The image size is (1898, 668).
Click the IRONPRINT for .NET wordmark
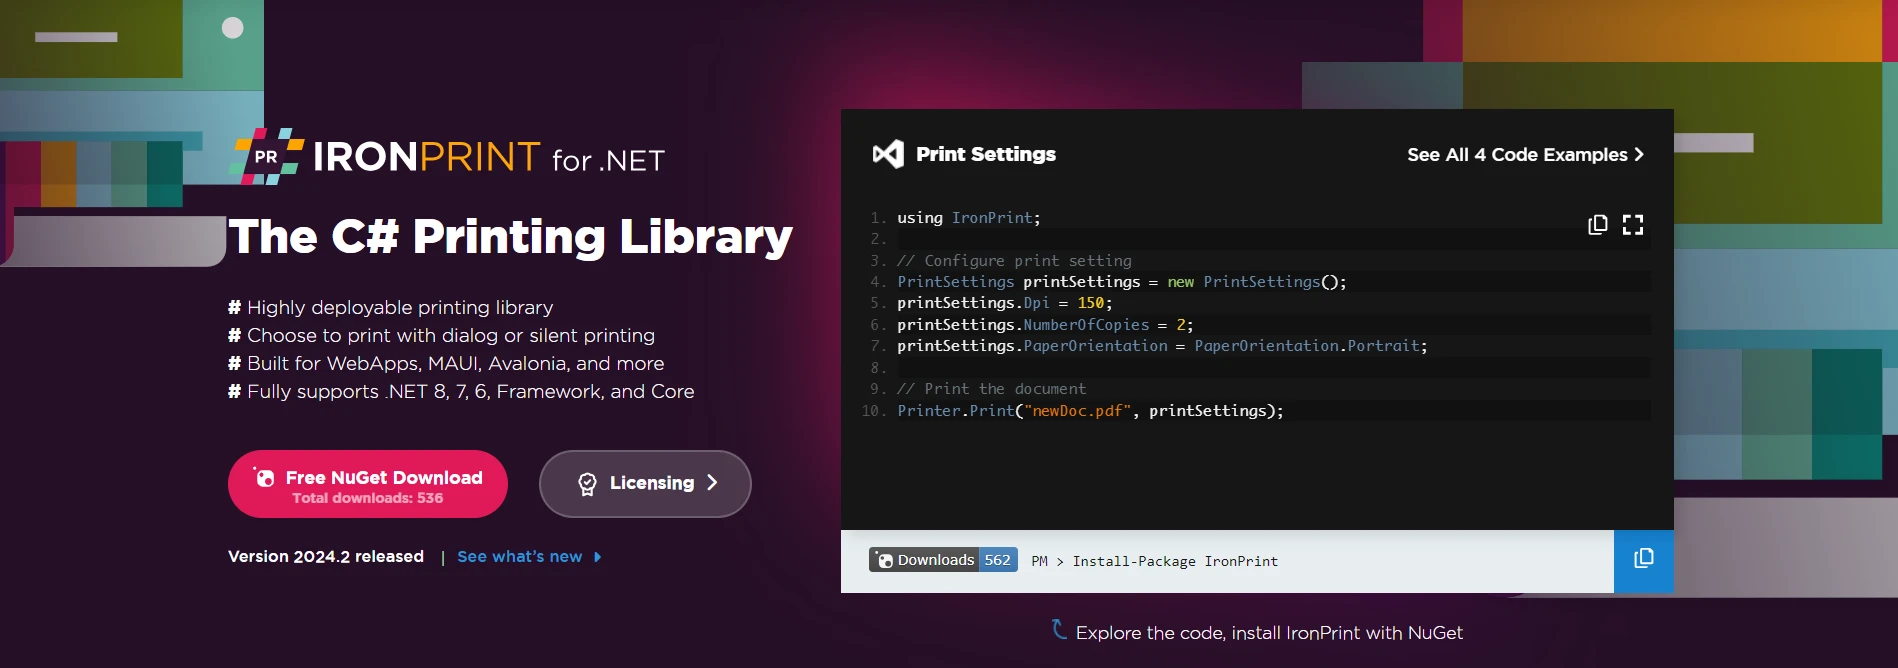[488, 157]
